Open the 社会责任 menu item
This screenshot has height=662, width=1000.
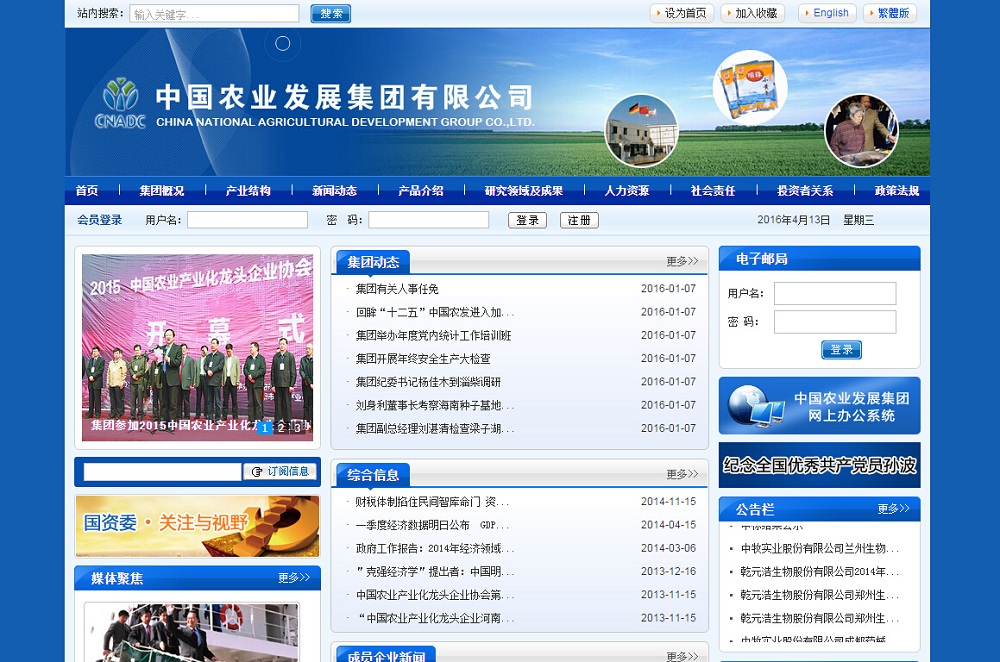(x=713, y=190)
